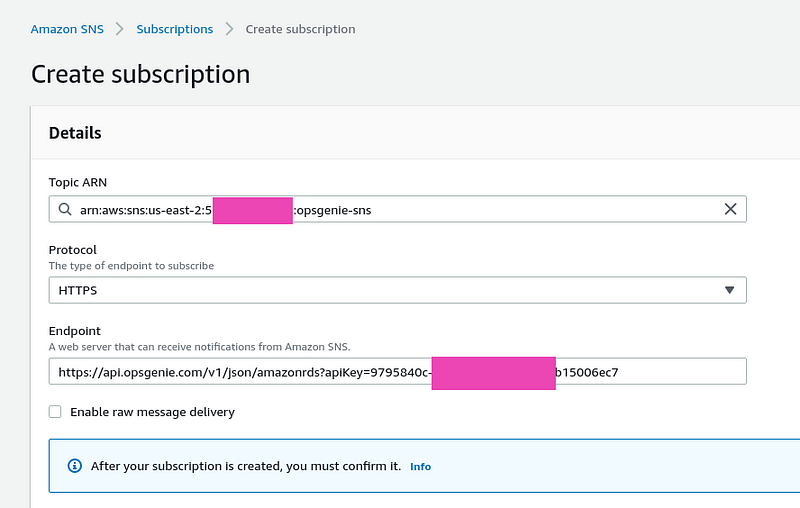Click the Endpoint field label
This screenshot has width=800, height=508.
pyautogui.click(x=74, y=331)
